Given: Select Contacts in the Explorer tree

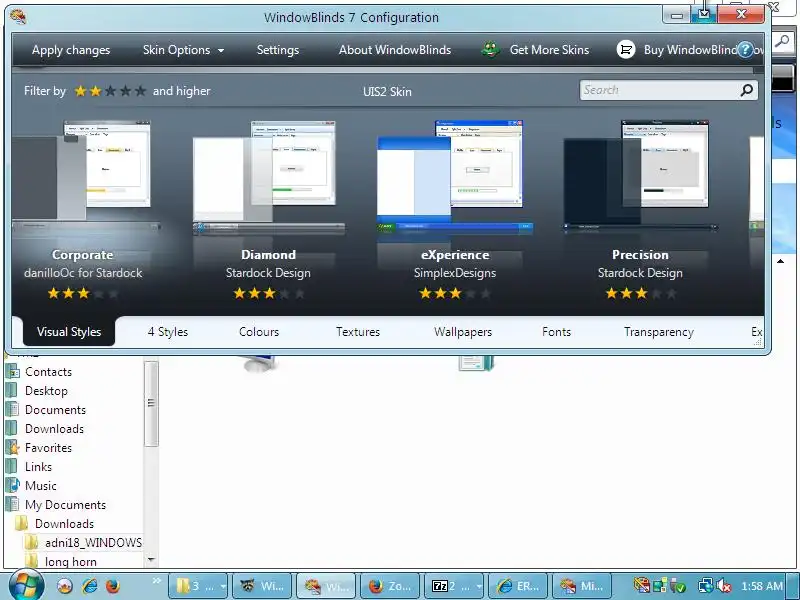Looking at the screenshot, I should pos(48,372).
